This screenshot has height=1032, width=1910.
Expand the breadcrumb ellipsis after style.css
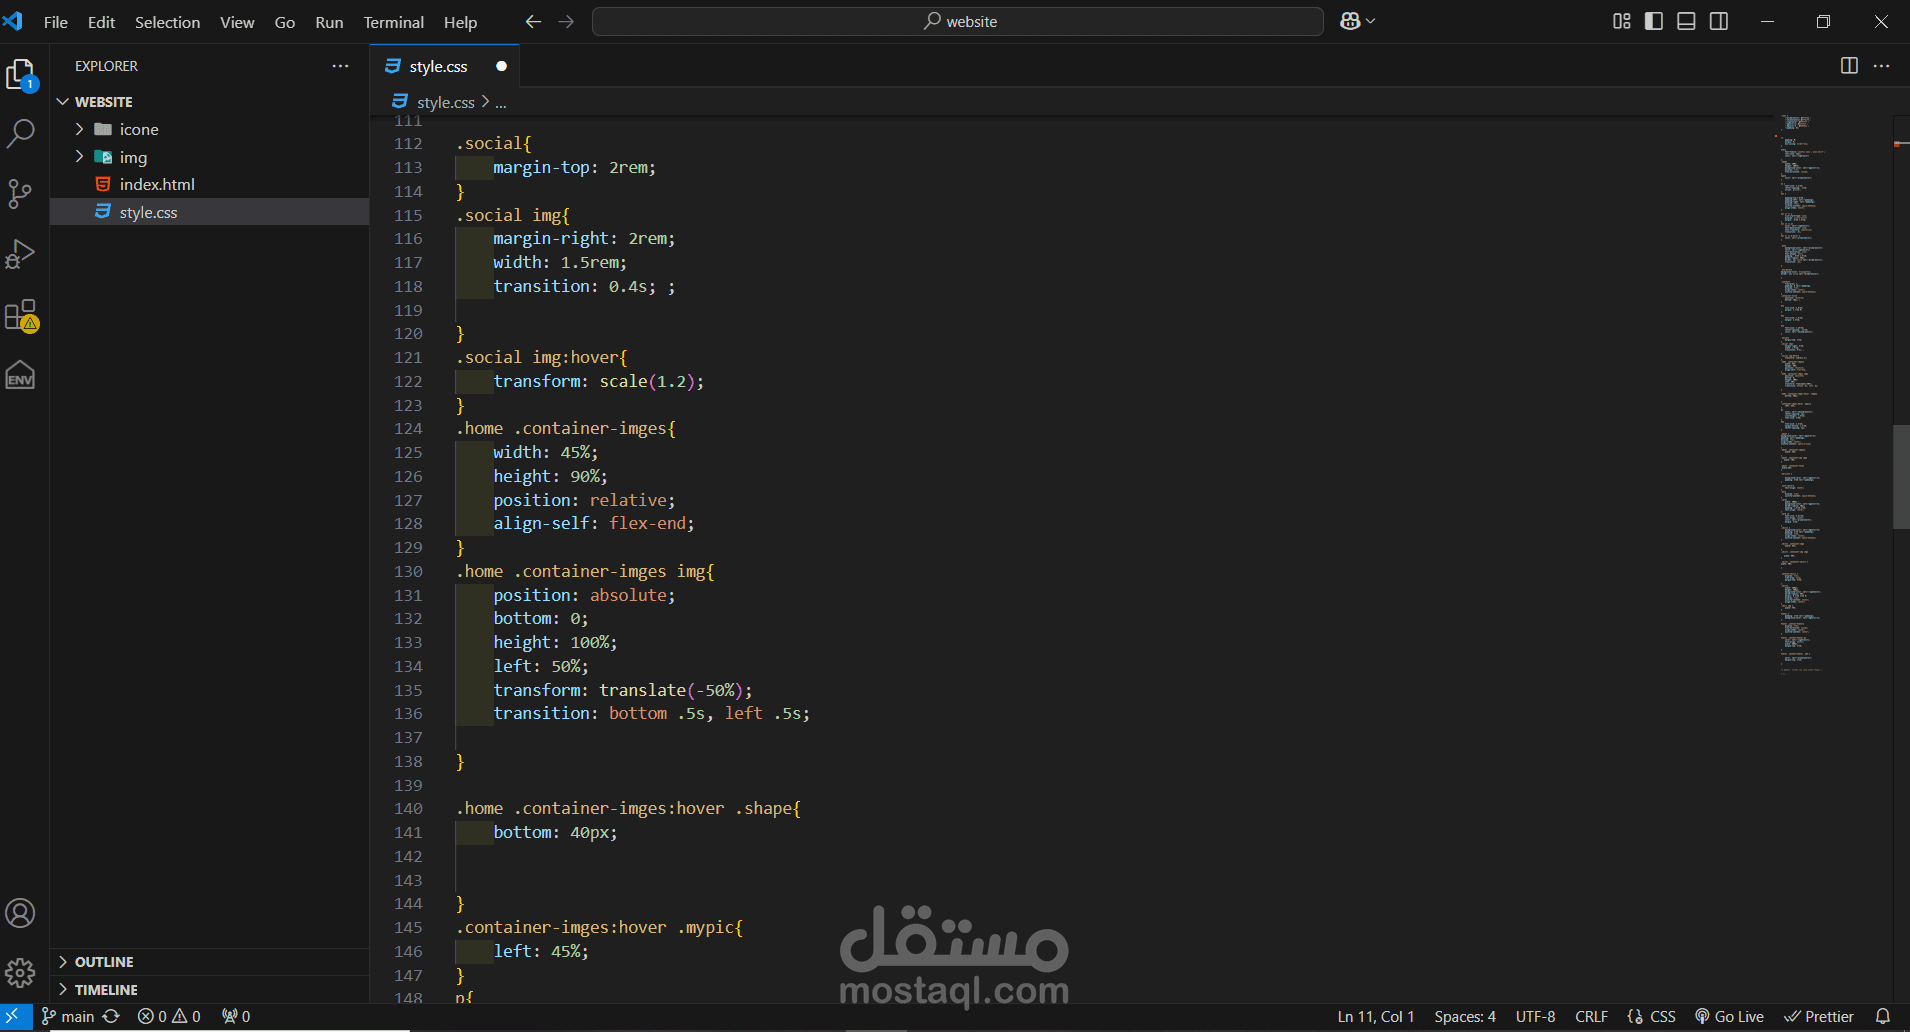[x=501, y=102]
